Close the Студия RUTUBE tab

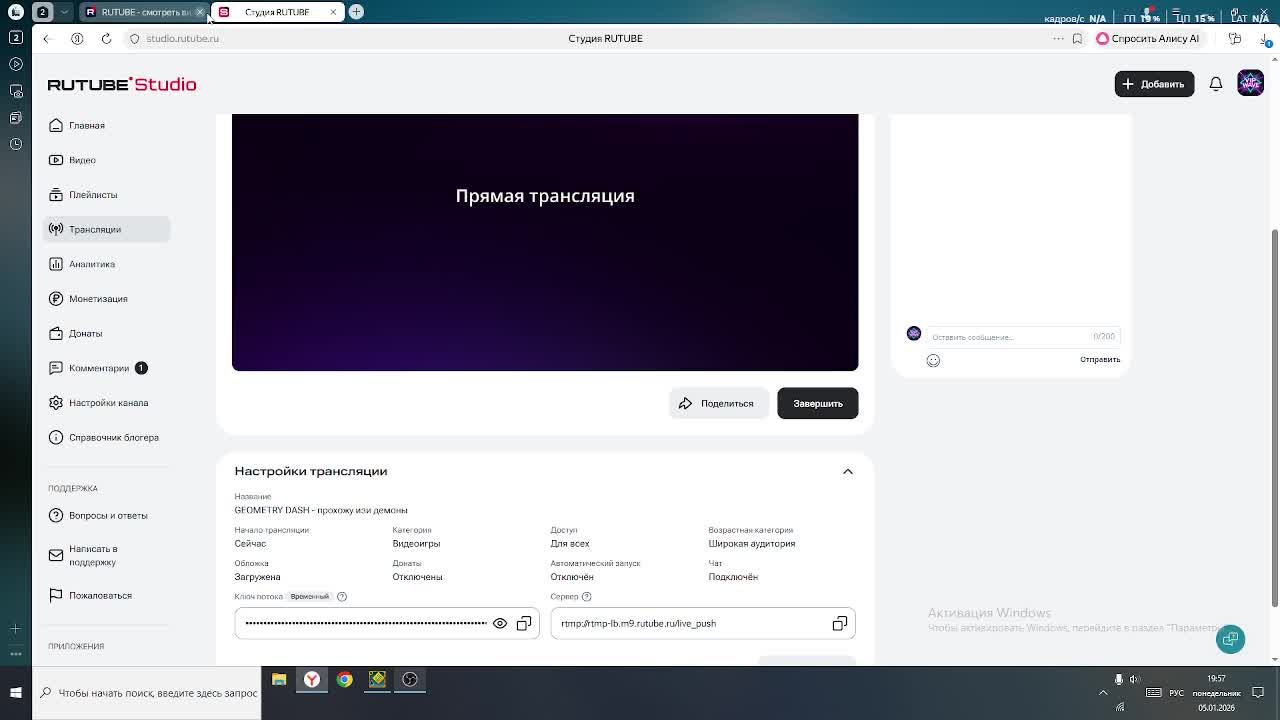333,12
